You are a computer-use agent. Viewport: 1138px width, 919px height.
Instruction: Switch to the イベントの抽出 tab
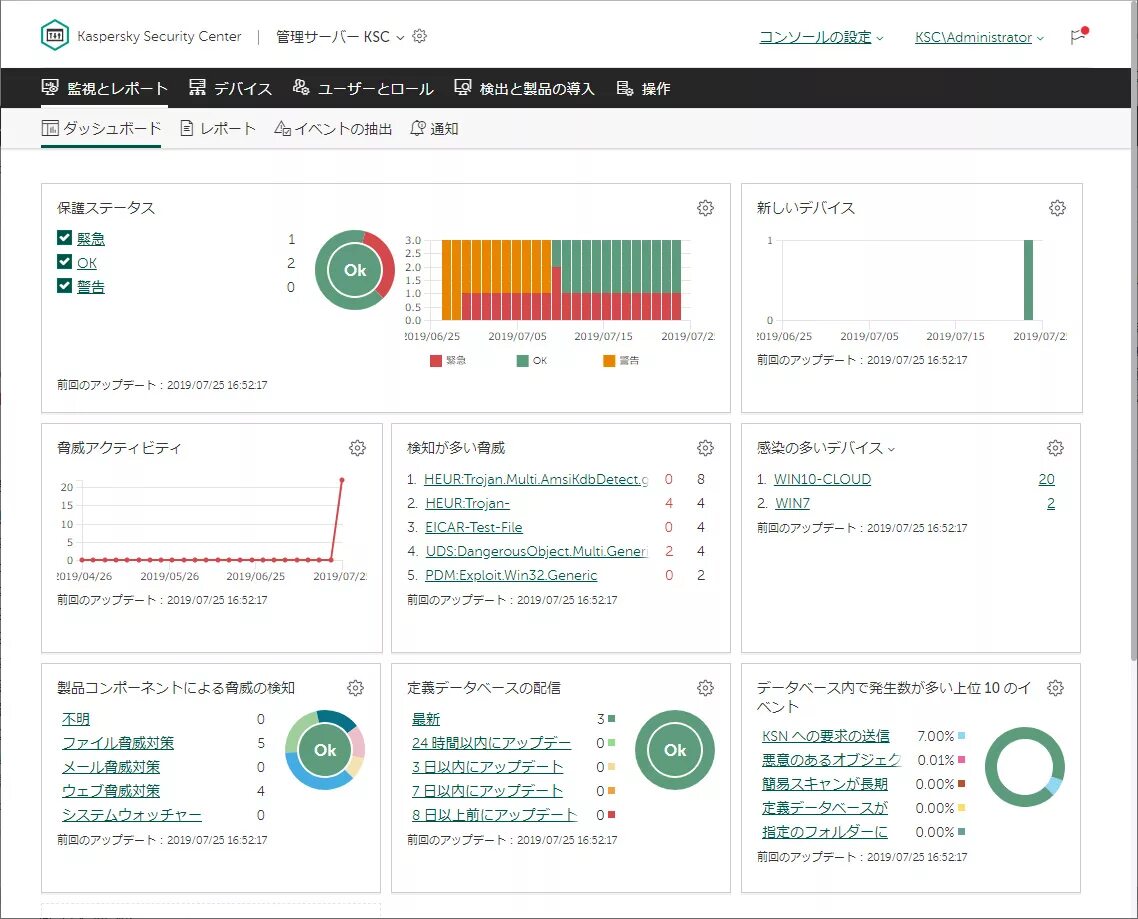pos(333,128)
